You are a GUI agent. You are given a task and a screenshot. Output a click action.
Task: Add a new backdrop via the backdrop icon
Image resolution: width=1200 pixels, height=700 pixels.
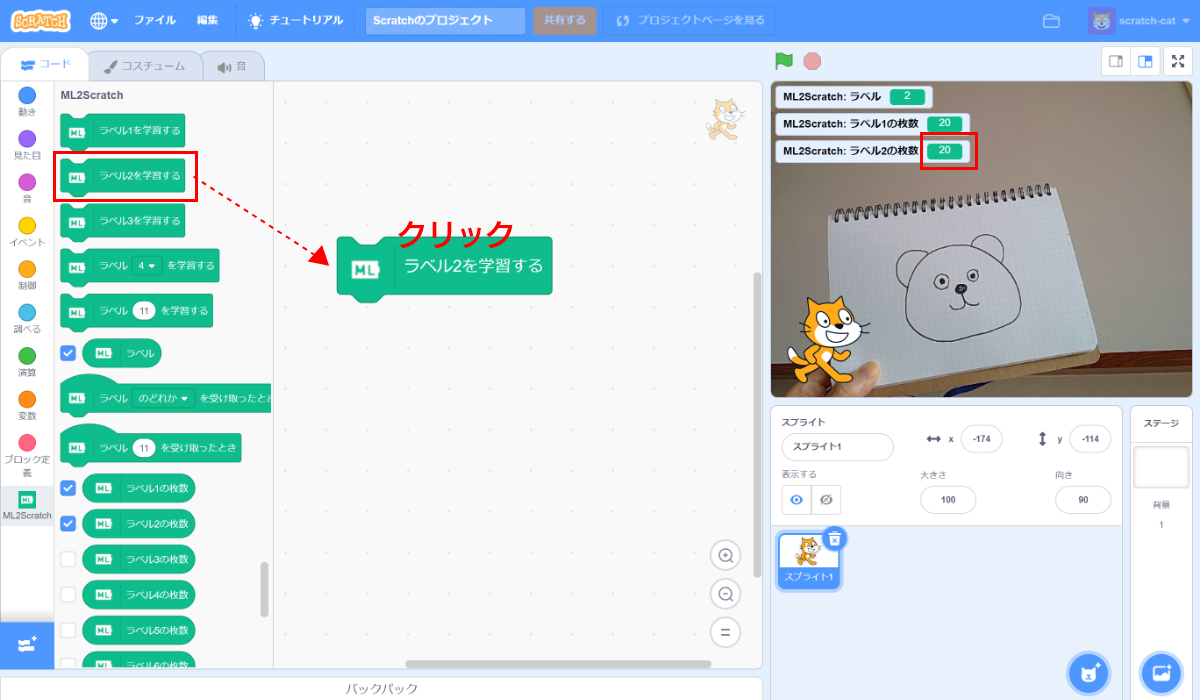click(x=1160, y=673)
